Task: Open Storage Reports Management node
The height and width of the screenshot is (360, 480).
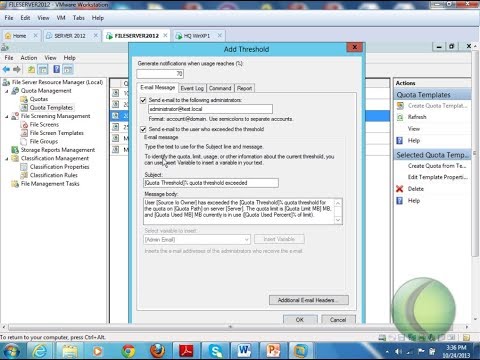Action: click(x=58, y=150)
